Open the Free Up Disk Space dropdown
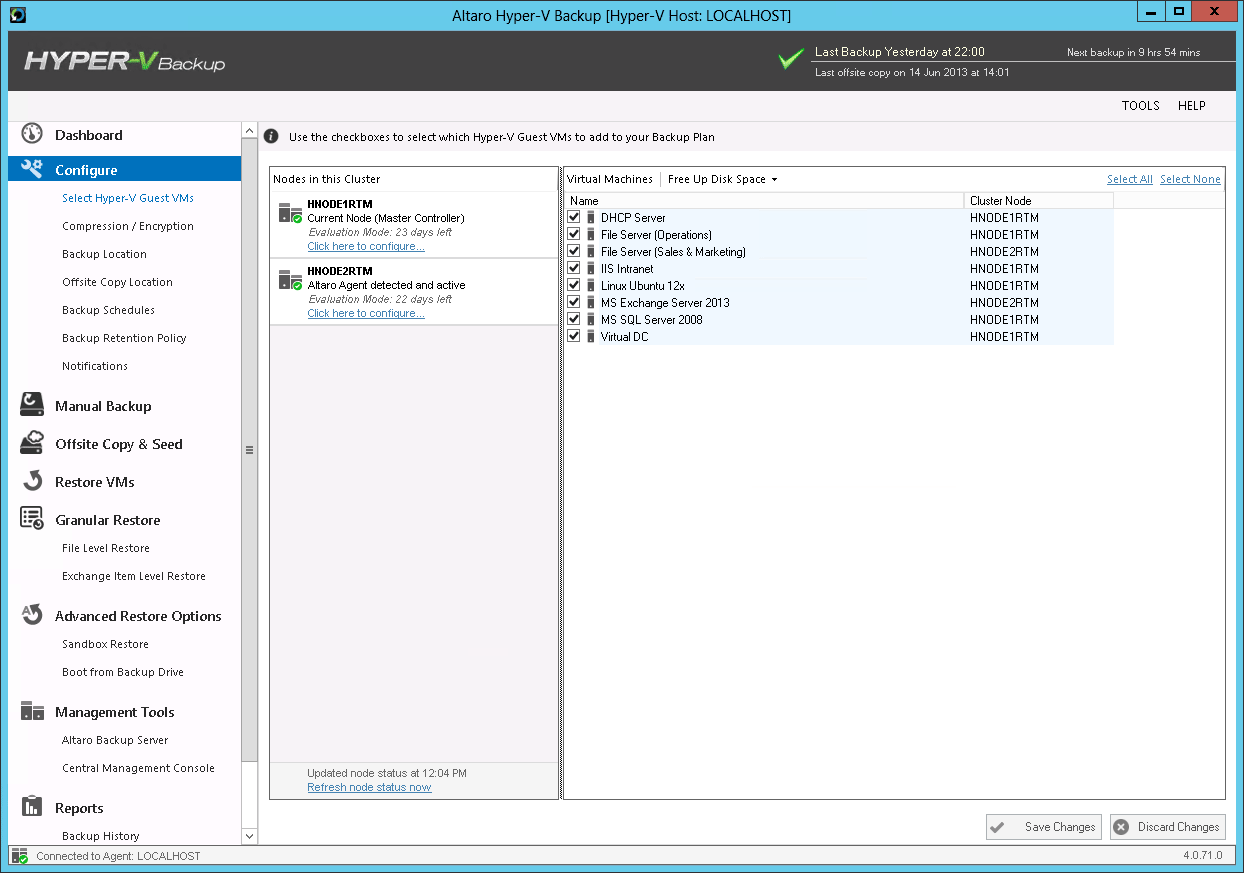The height and width of the screenshot is (873, 1244). click(x=722, y=179)
